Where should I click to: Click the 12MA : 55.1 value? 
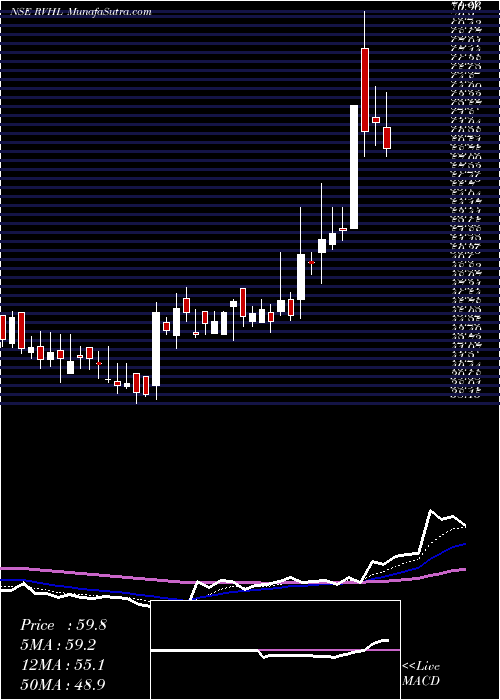tap(62, 665)
